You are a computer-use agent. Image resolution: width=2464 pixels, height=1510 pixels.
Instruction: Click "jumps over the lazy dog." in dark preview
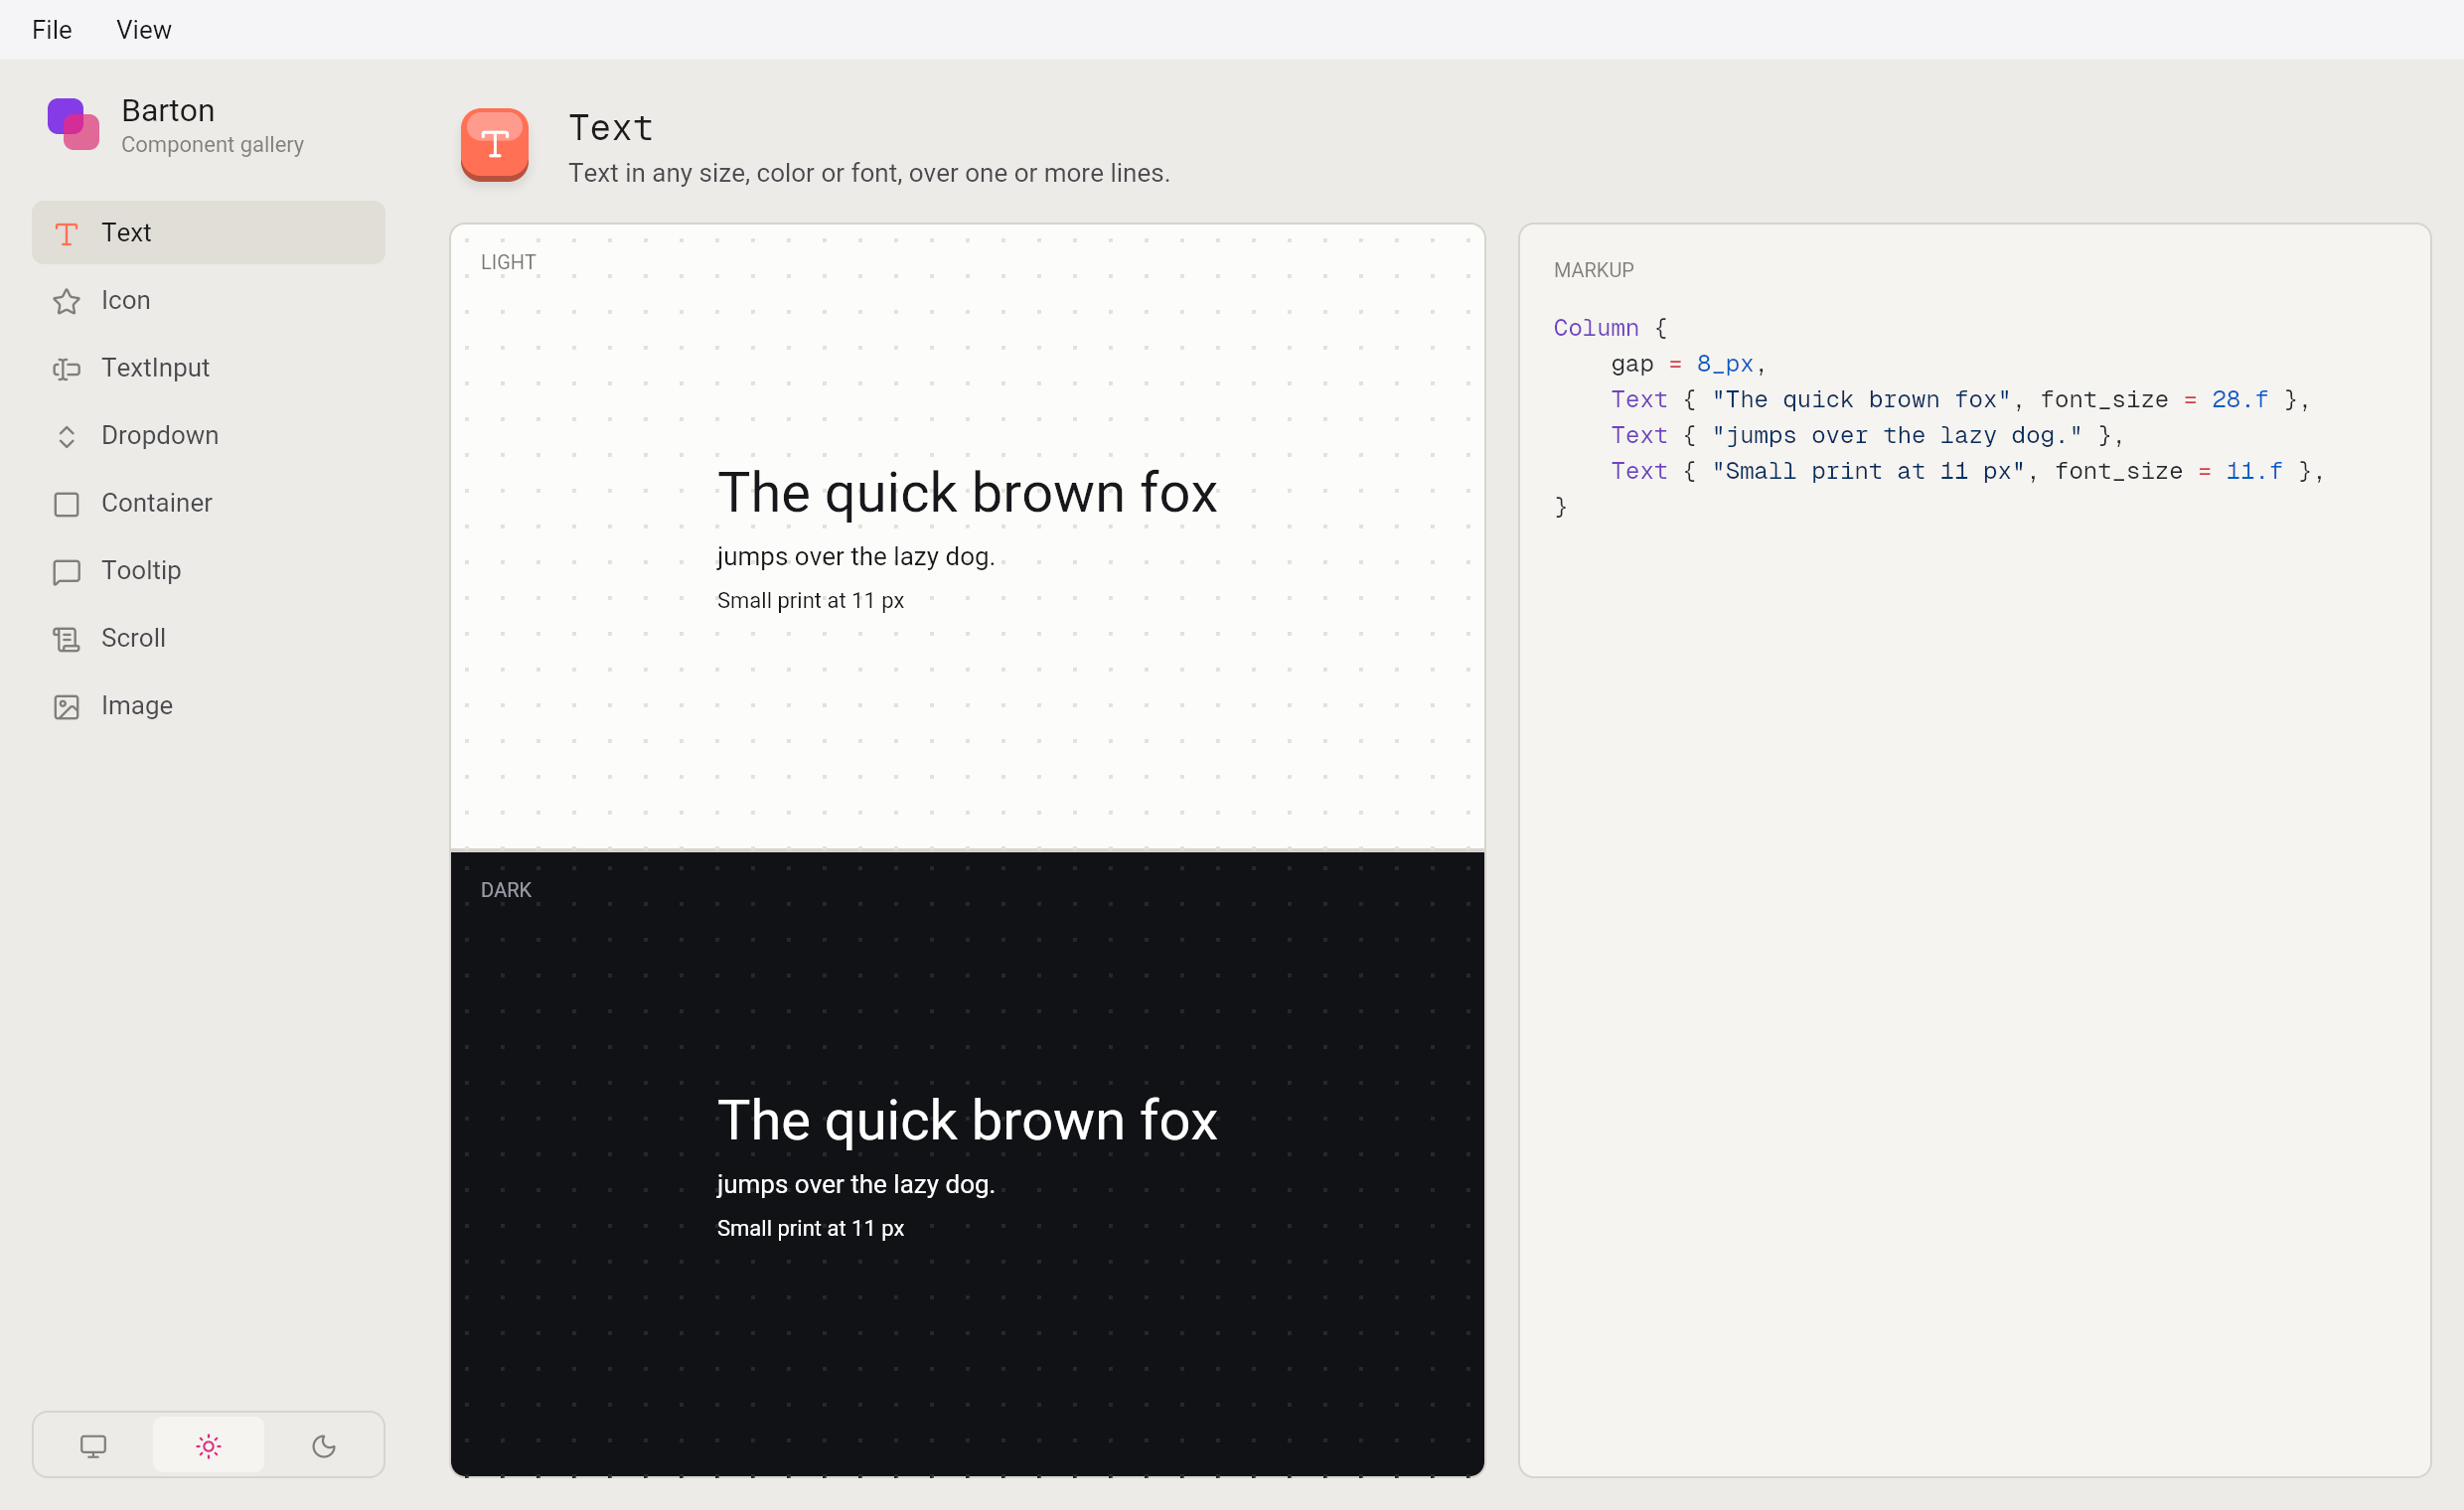click(856, 1184)
